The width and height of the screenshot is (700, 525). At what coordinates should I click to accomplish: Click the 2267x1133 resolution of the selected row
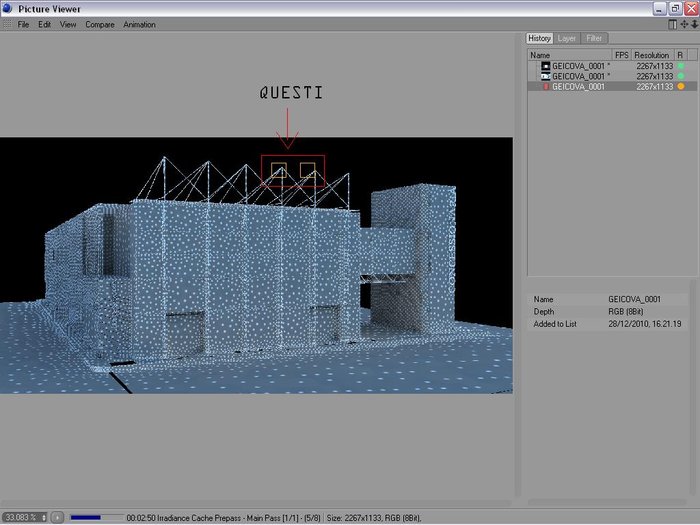[x=654, y=87]
